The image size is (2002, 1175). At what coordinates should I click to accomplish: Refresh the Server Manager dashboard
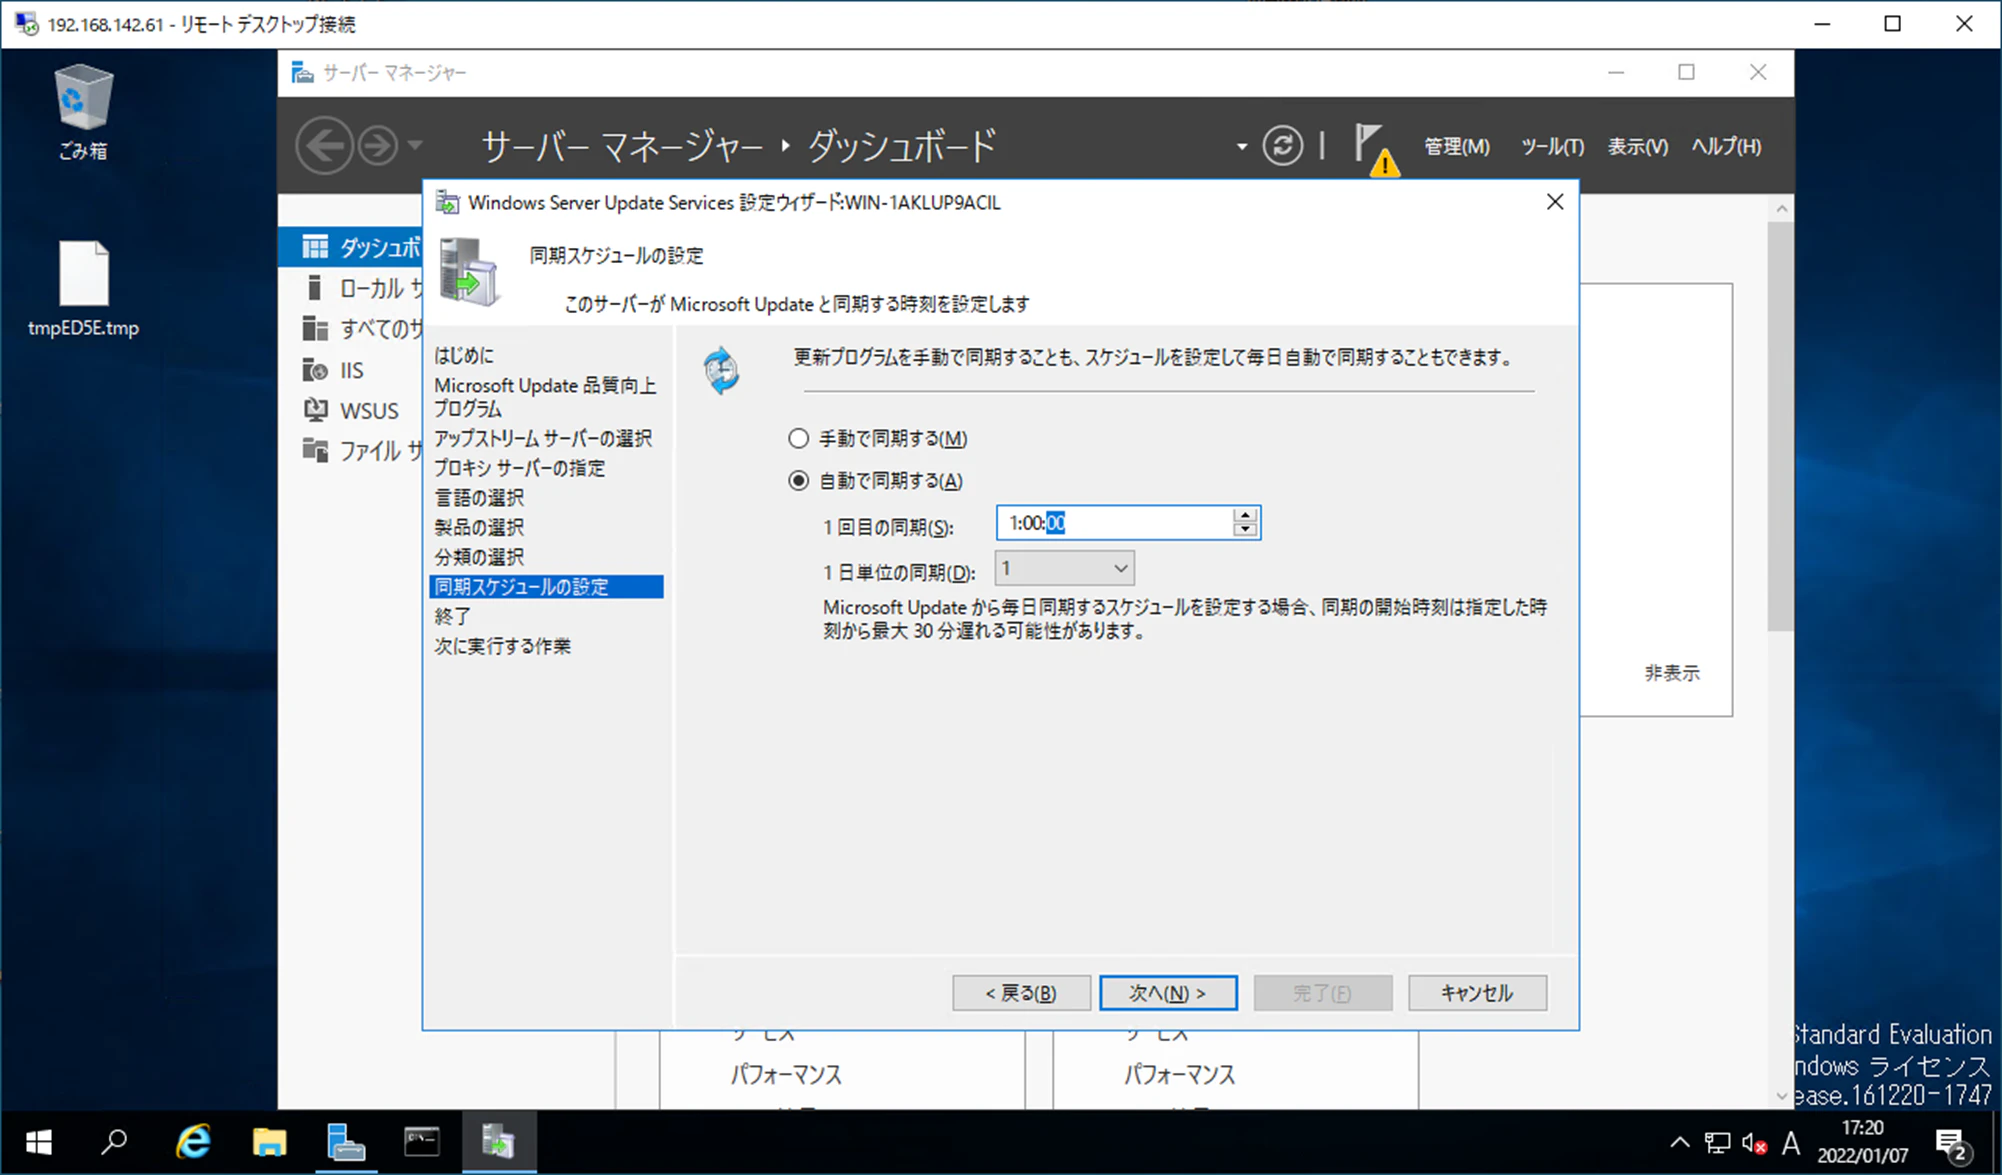pyautogui.click(x=1282, y=146)
